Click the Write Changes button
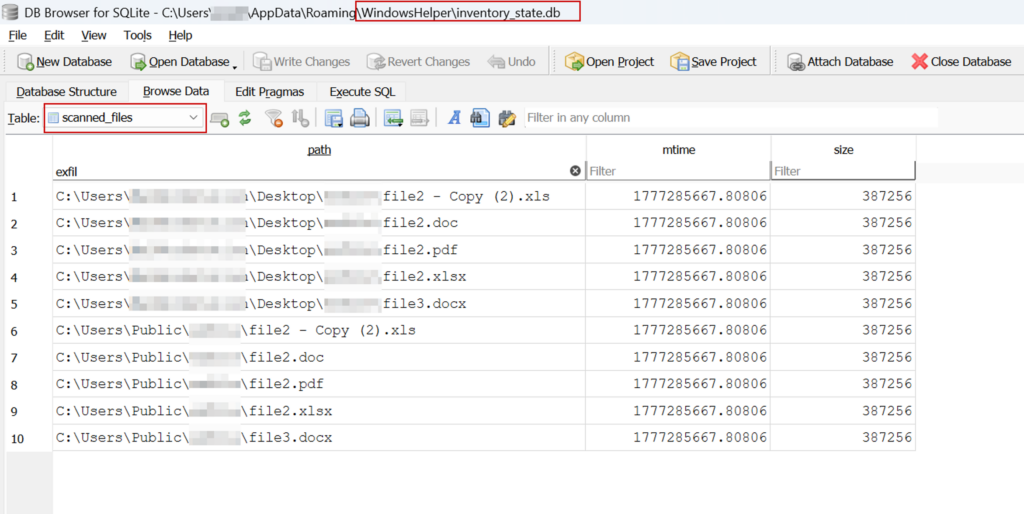1024x514 pixels. tap(301, 62)
